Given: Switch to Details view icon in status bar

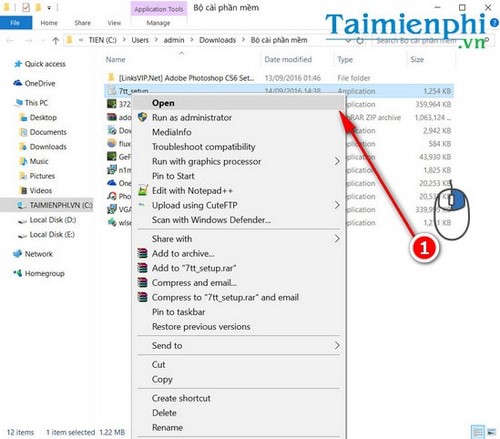Looking at the screenshot, I should point(478,432).
